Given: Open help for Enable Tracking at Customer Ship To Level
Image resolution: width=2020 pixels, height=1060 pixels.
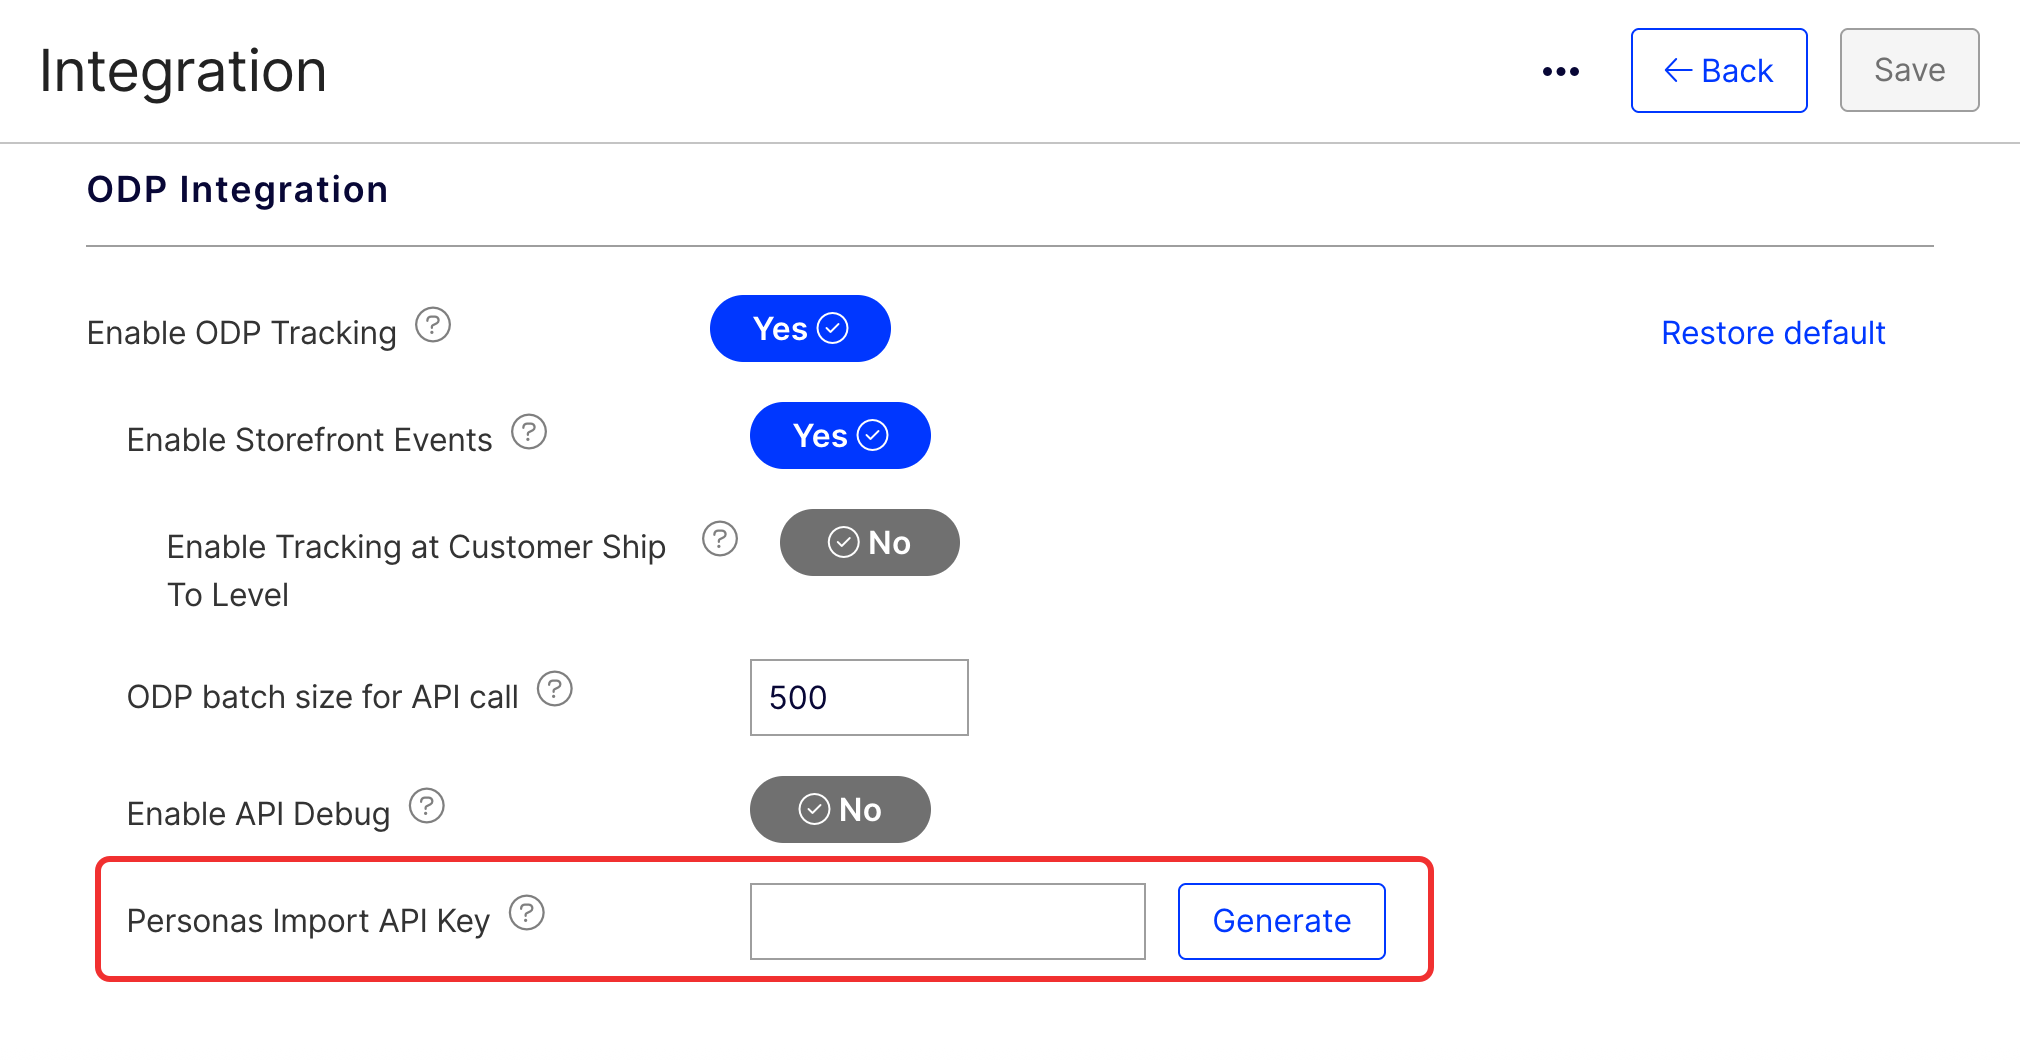Looking at the screenshot, I should click(x=720, y=539).
